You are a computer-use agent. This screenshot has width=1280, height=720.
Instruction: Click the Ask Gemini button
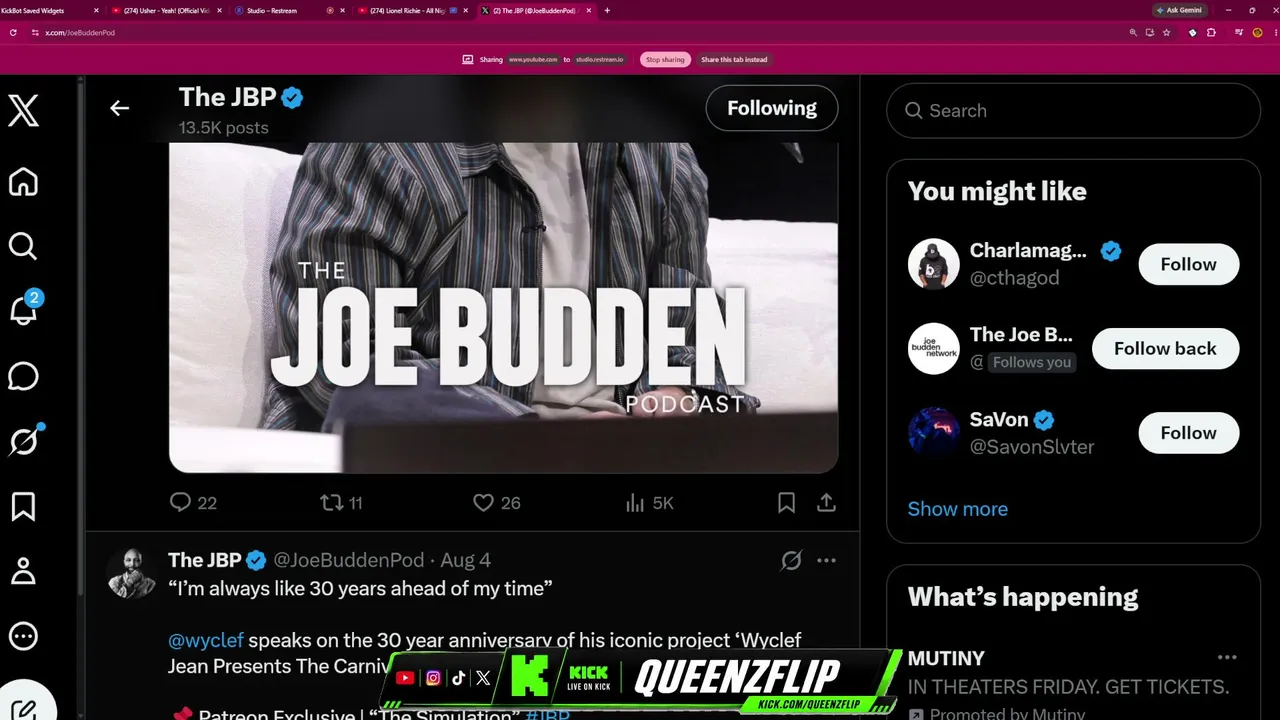click(x=1179, y=10)
